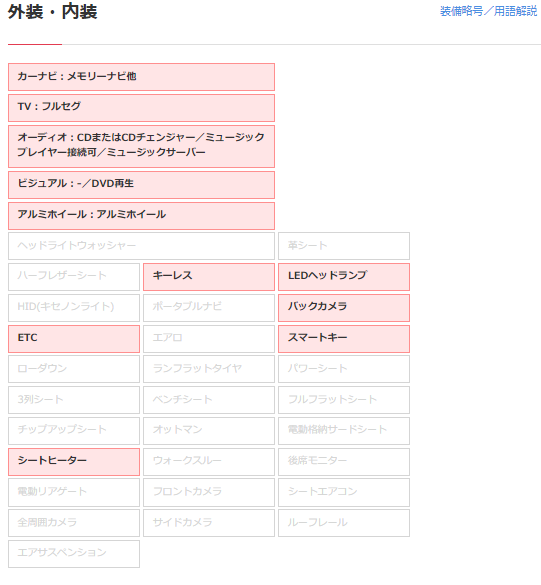Viewport: 541px width, 585px height.
Task: Select the 電動リアゲート cell
Action: coord(74,492)
